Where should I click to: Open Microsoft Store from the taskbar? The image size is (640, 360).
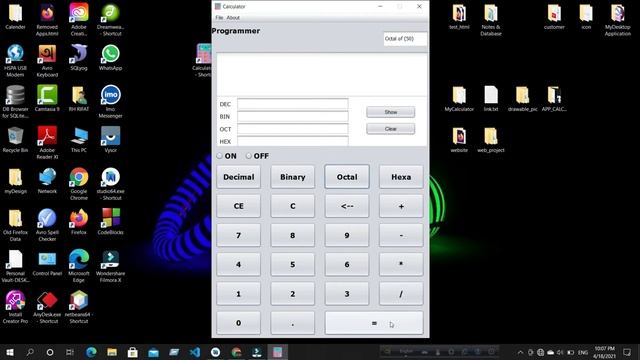pyautogui.click(x=132, y=352)
